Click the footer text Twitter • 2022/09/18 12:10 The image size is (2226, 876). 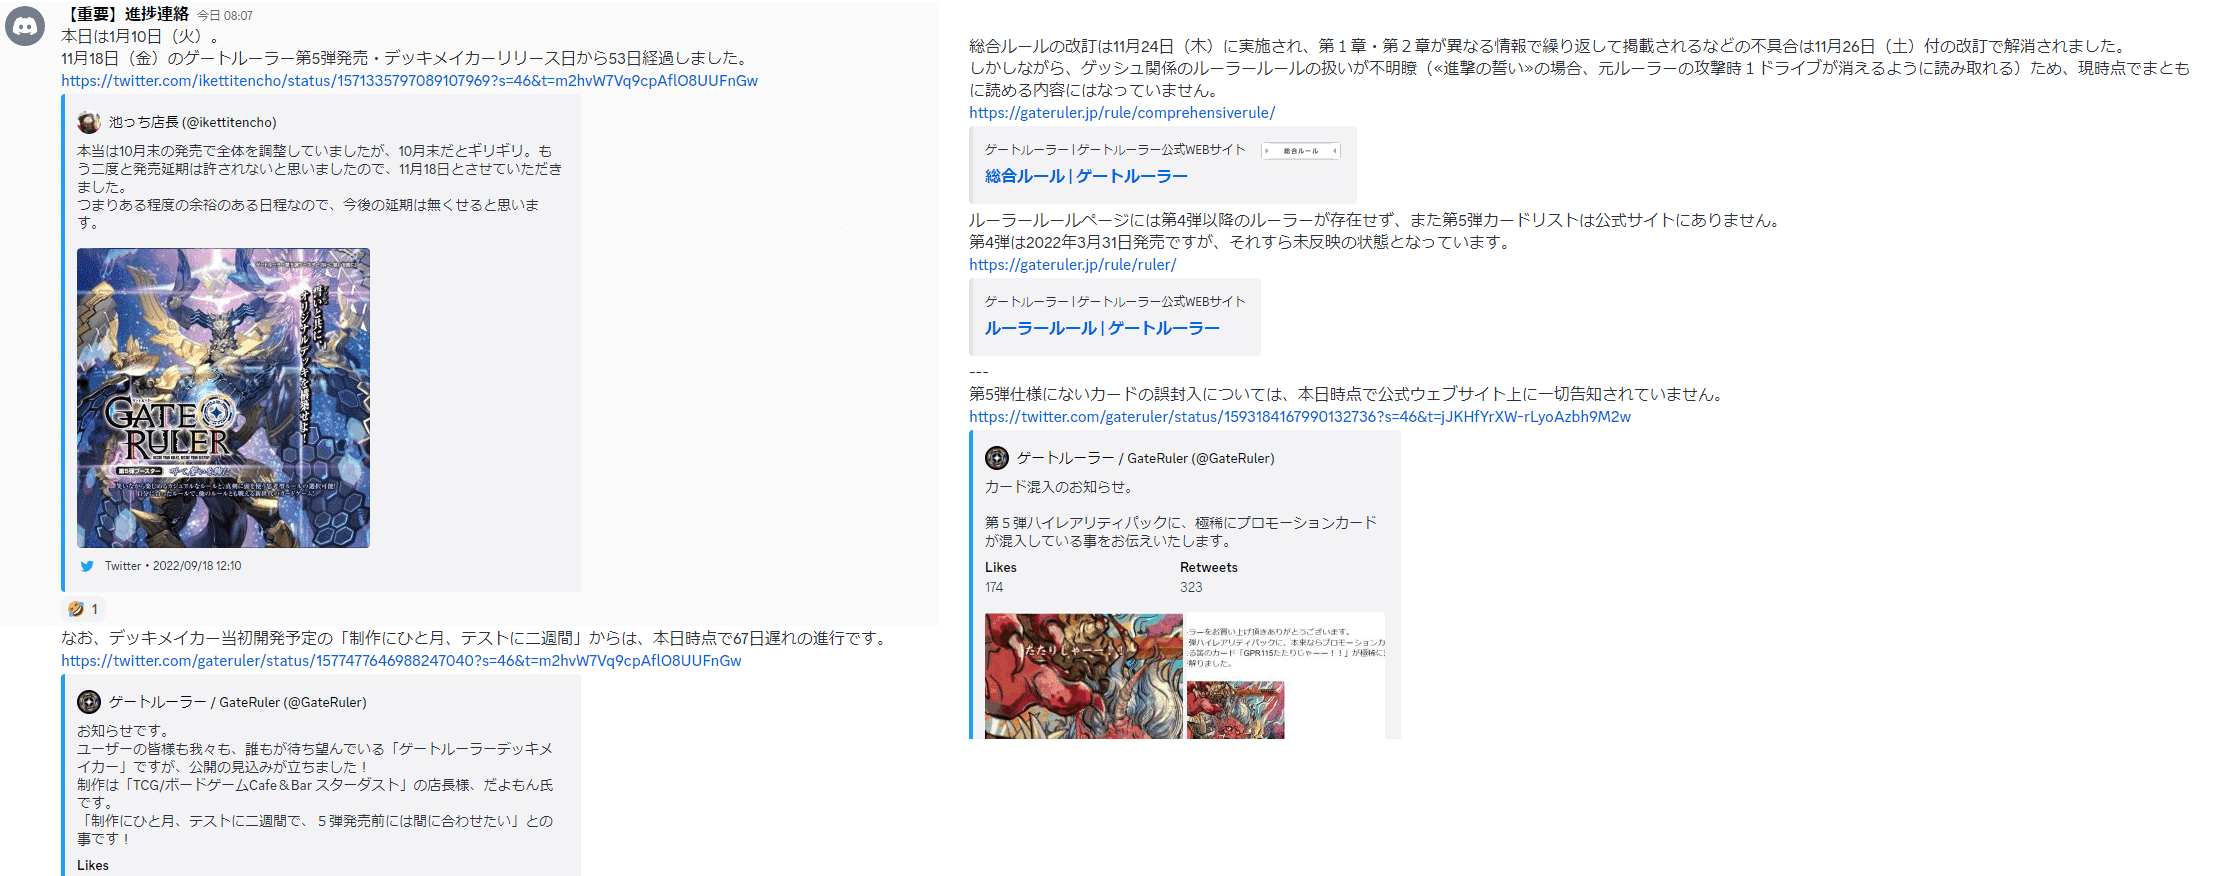click(x=173, y=566)
